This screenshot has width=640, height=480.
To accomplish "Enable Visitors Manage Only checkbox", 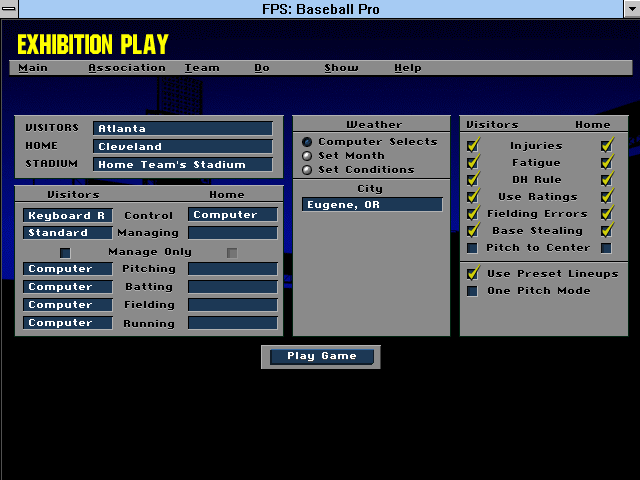I will point(66,252).
